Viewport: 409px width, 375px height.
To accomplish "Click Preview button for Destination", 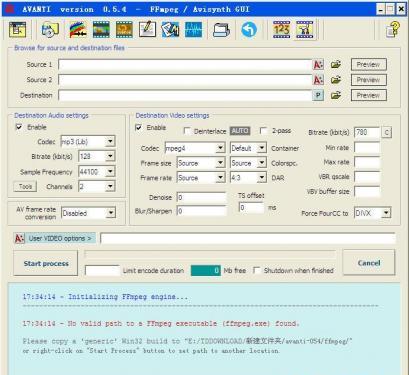I will point(369,95).
